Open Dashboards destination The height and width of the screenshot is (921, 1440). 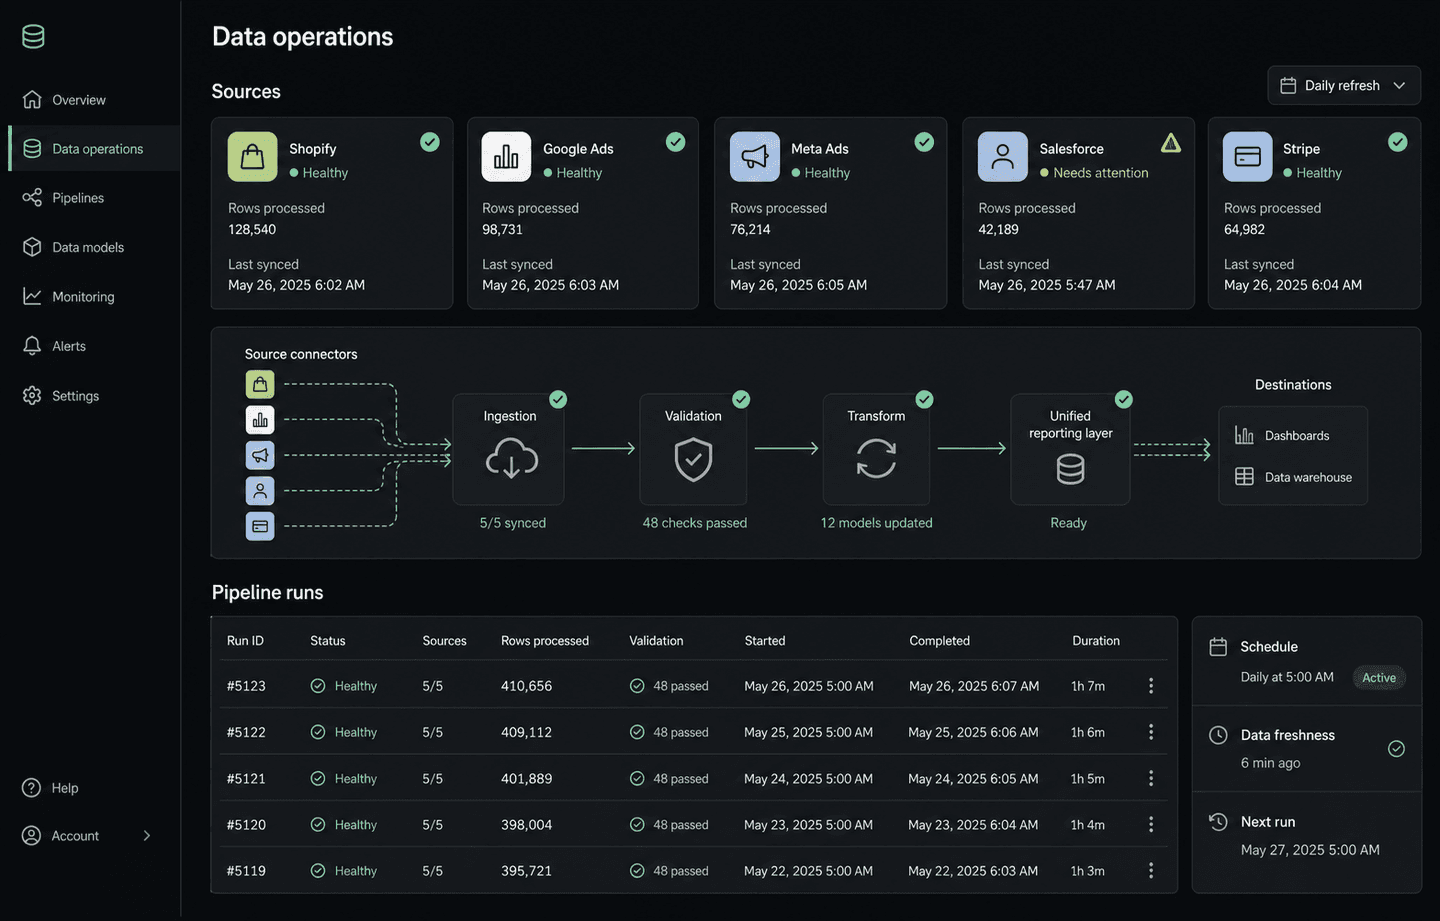point(1283,436)
